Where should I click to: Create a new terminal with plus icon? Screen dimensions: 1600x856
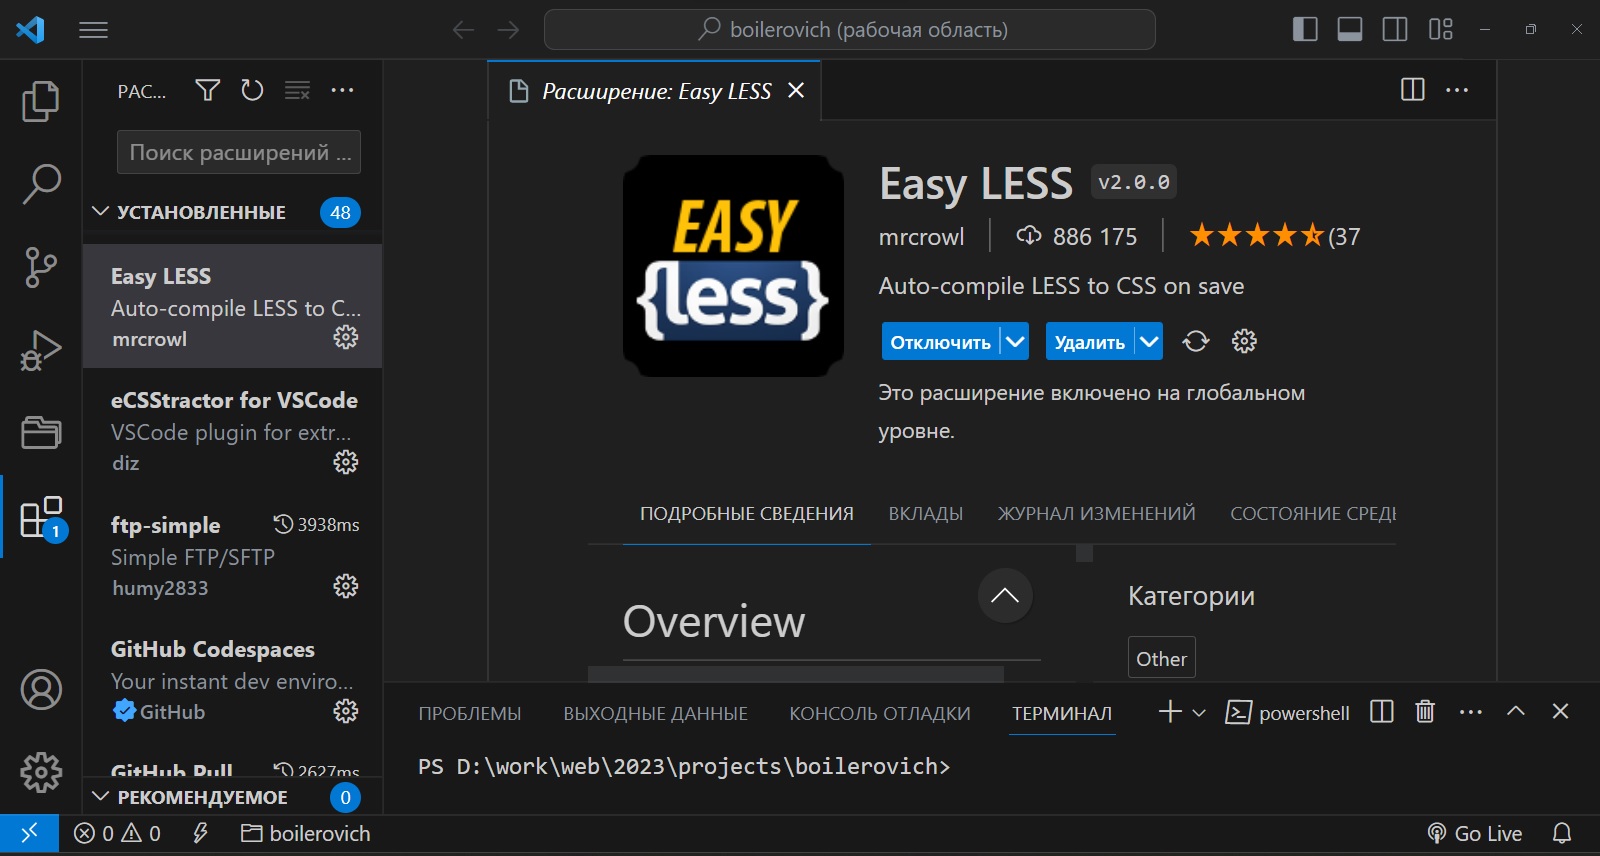pyautogui.click(x=1170, y=712)
